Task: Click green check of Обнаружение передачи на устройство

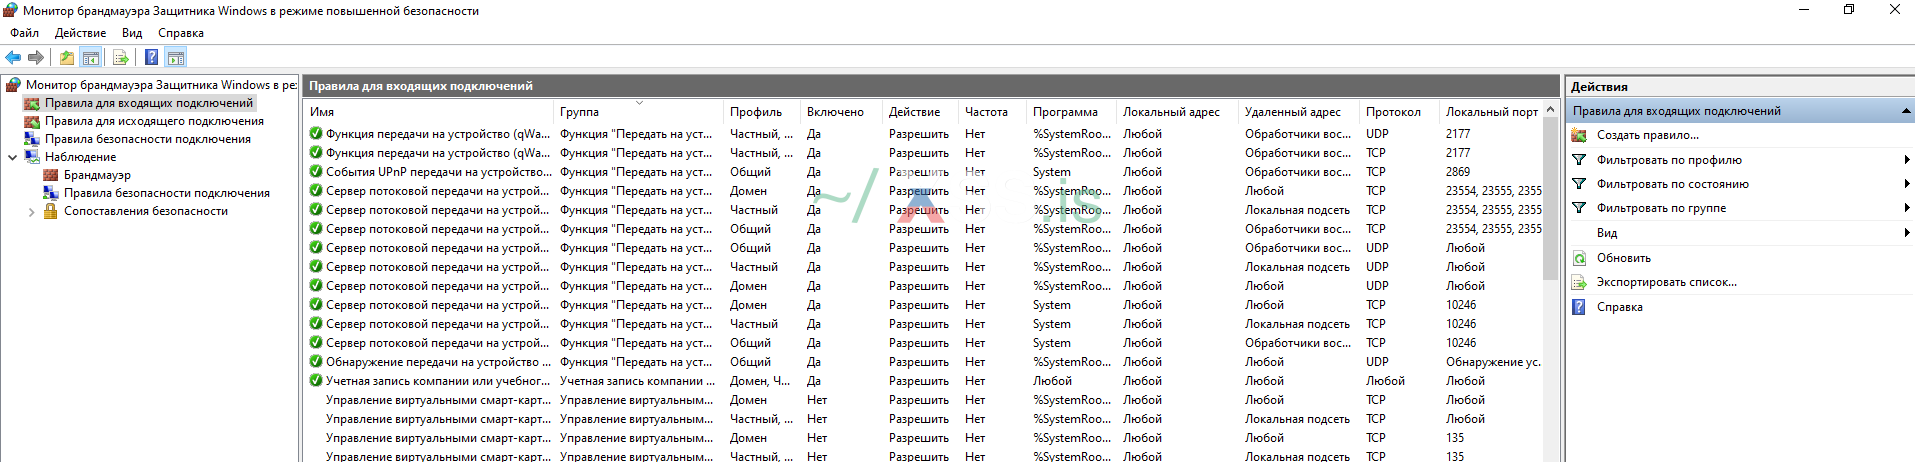Action: coord(316,362)
